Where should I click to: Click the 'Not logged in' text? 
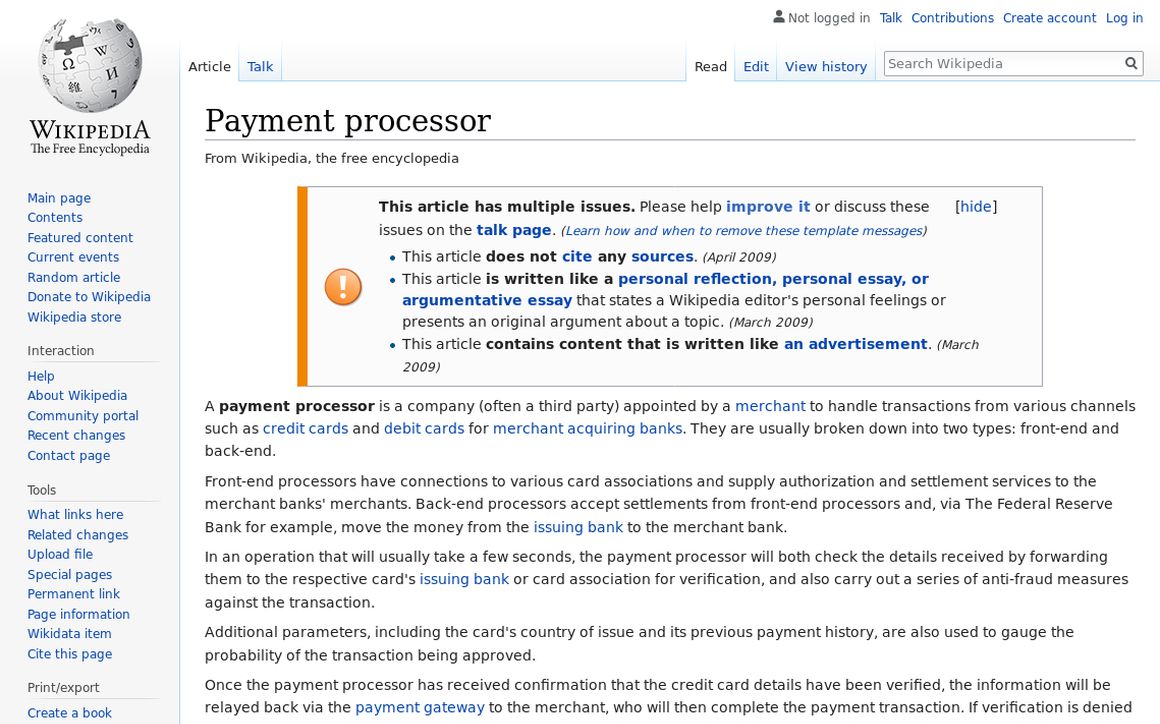pyautogui.click(x=829, y=18)
